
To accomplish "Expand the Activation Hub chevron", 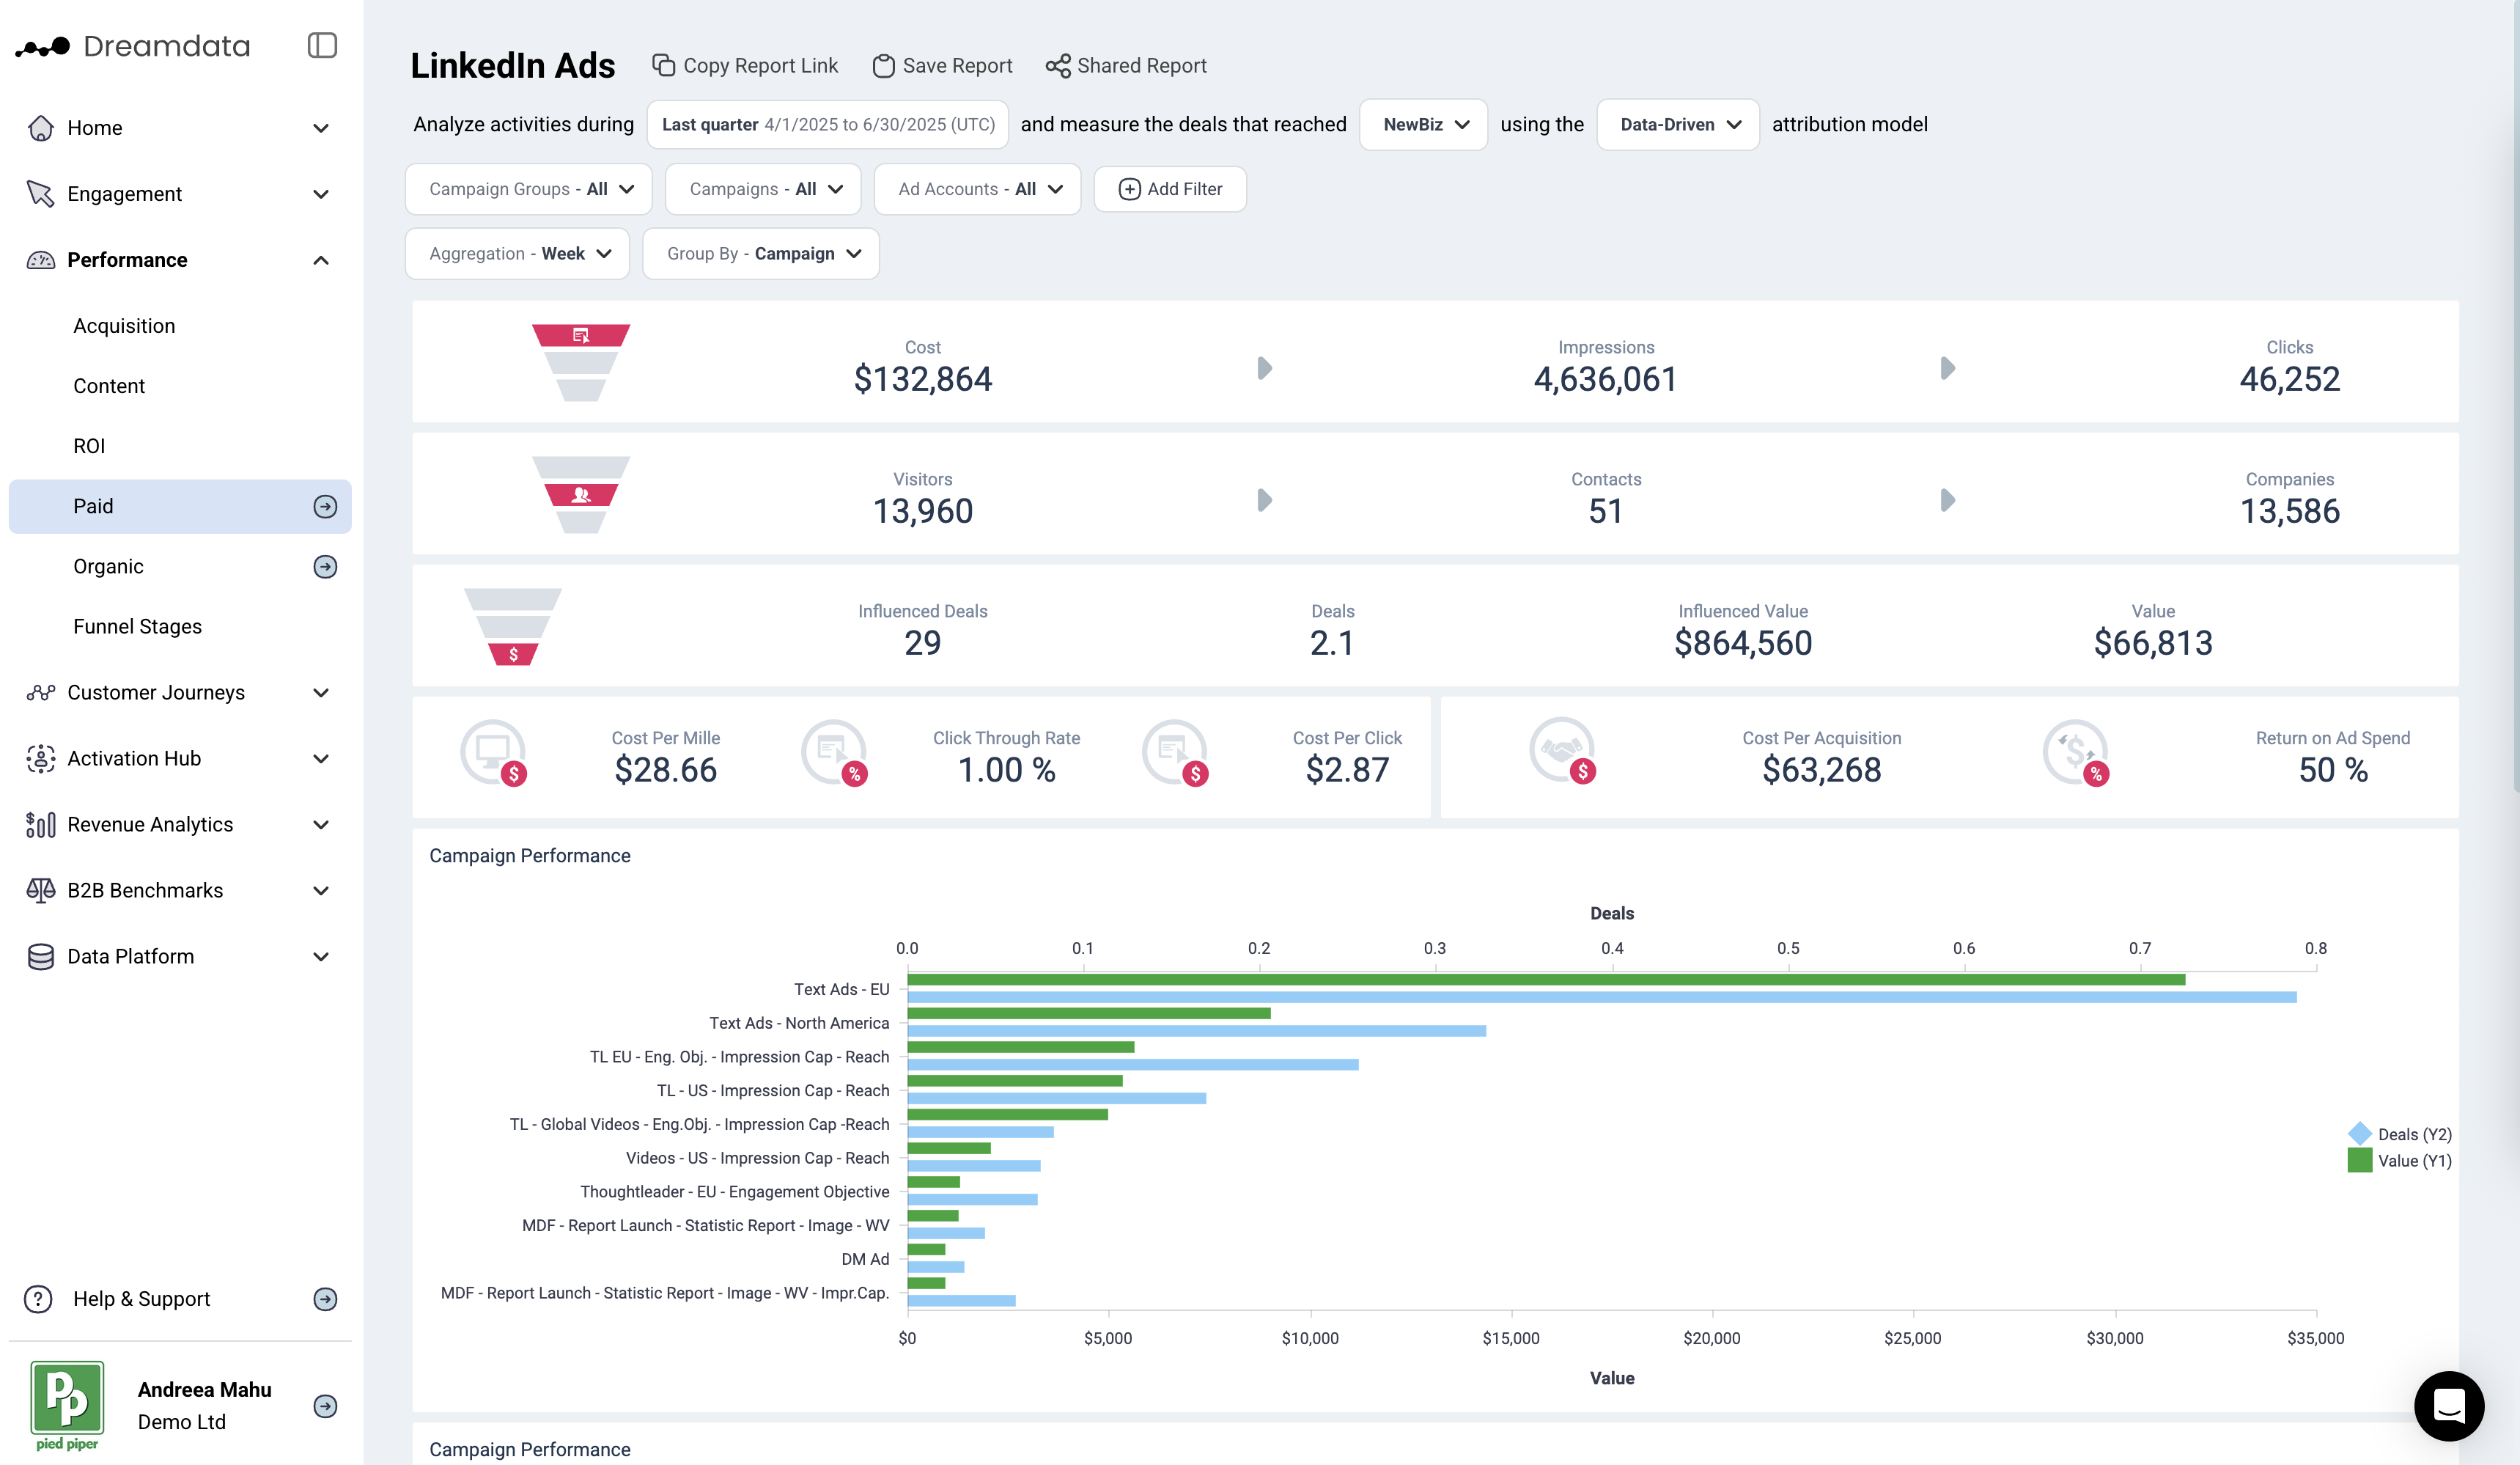I will tap(321, 758).
